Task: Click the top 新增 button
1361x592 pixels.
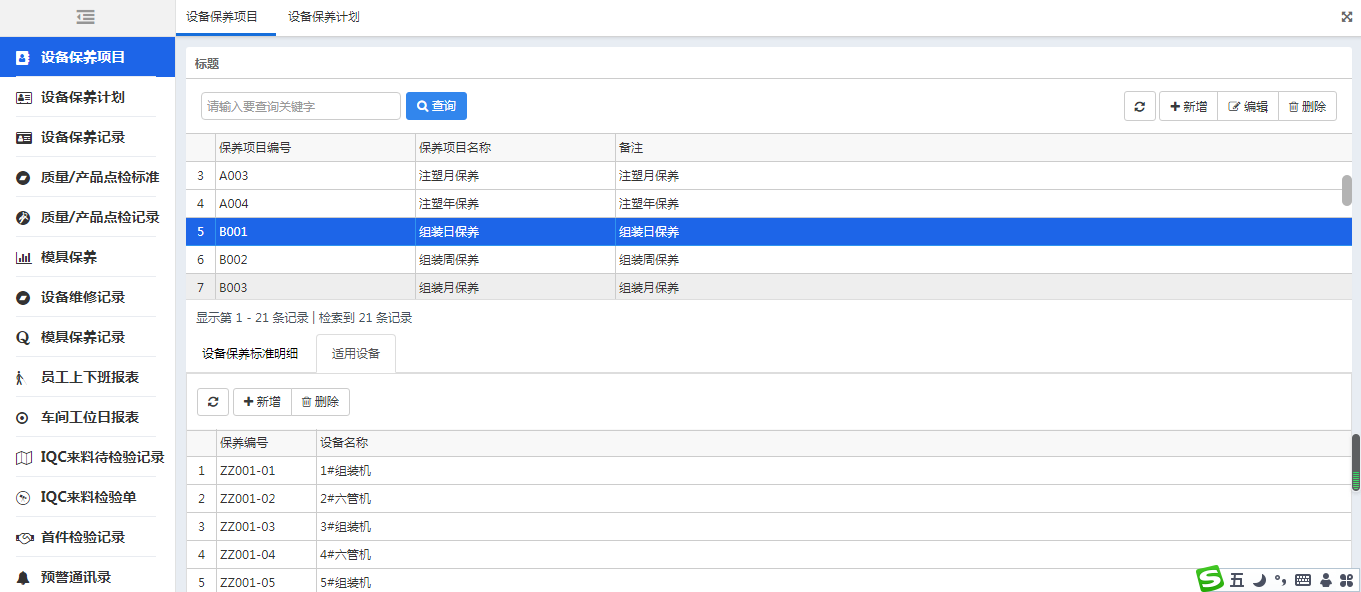Action: [x=1188, y=106]
